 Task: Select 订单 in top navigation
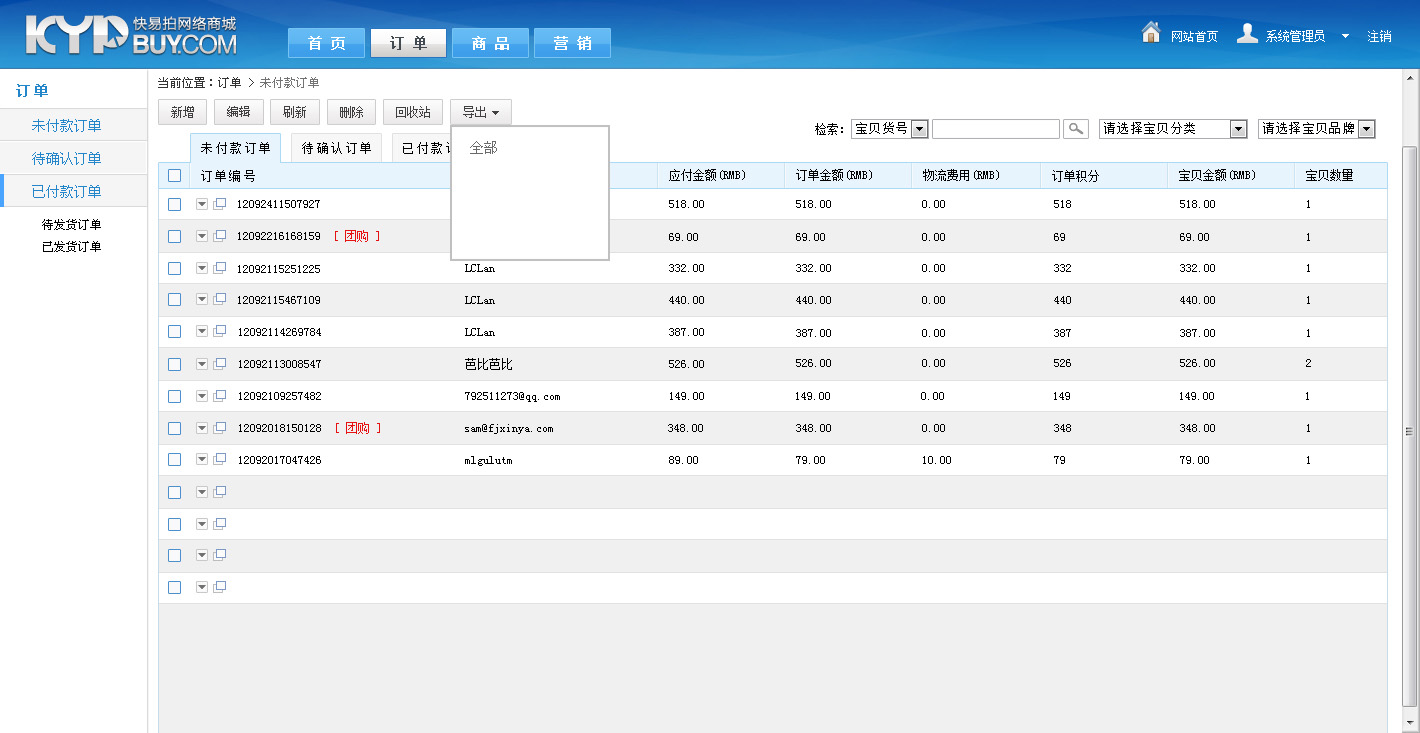pos(408,43)
